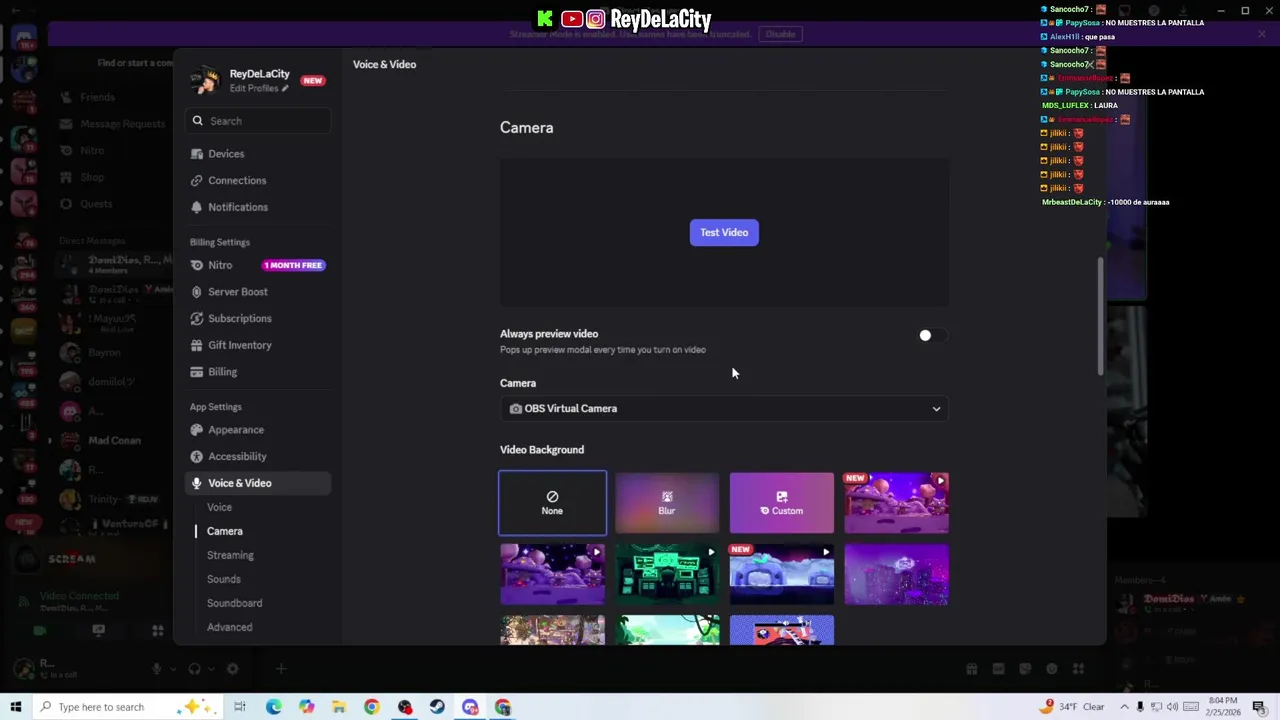
Task: Select the purple neon city background
Action: point(896,574)
